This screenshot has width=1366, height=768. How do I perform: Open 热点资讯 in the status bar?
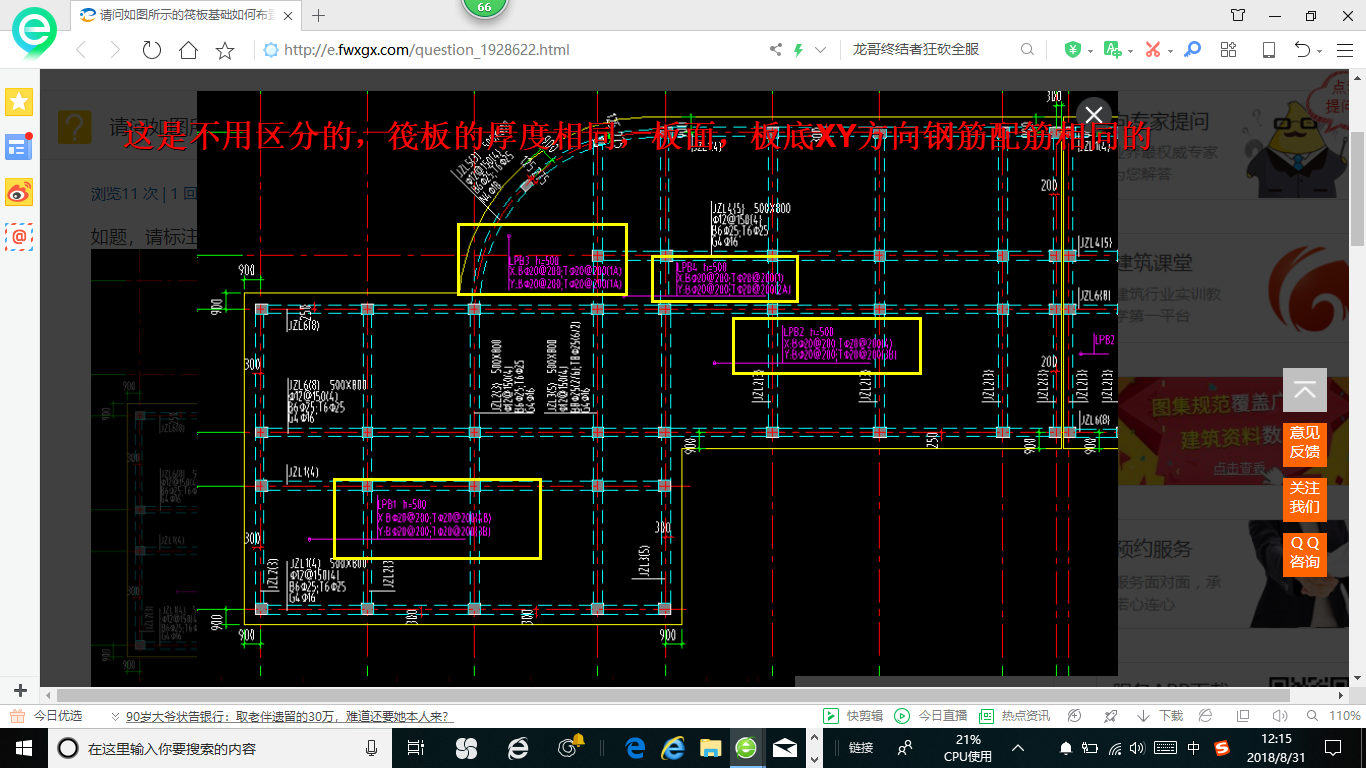click(1014, 716)
